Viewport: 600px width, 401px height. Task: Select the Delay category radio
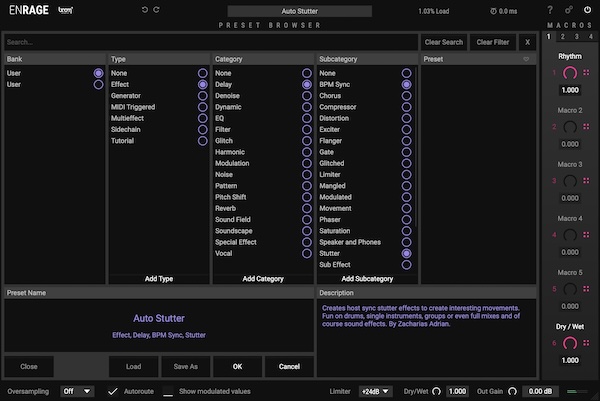307,84
